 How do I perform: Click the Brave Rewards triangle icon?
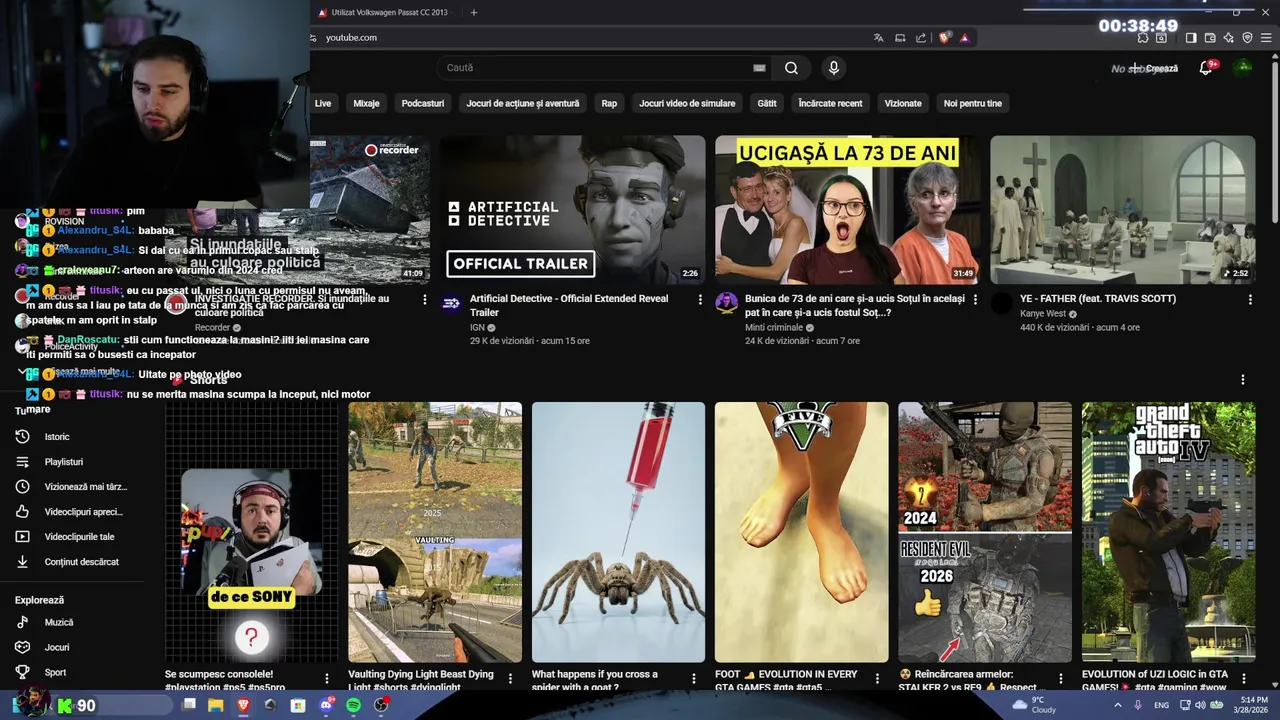coord(965,38)
